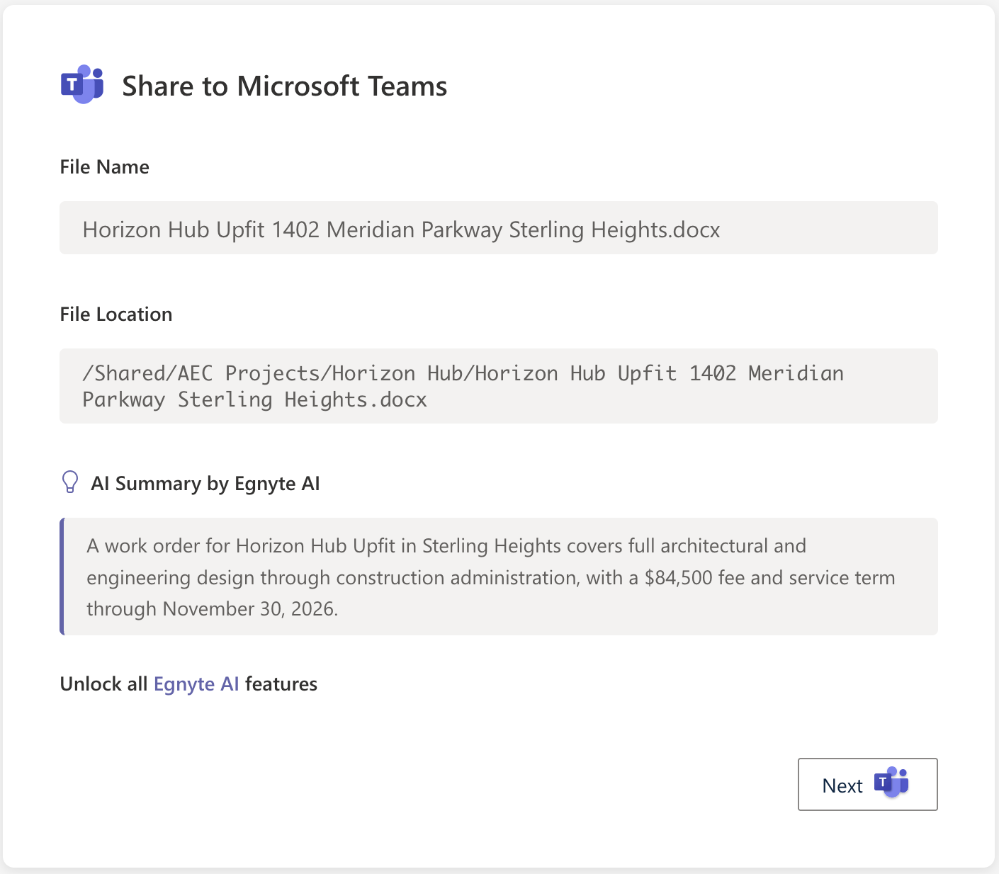This screenshot has width=999, height=874.
Task: Open the Egnyte AI link
Action: [196, 684]
